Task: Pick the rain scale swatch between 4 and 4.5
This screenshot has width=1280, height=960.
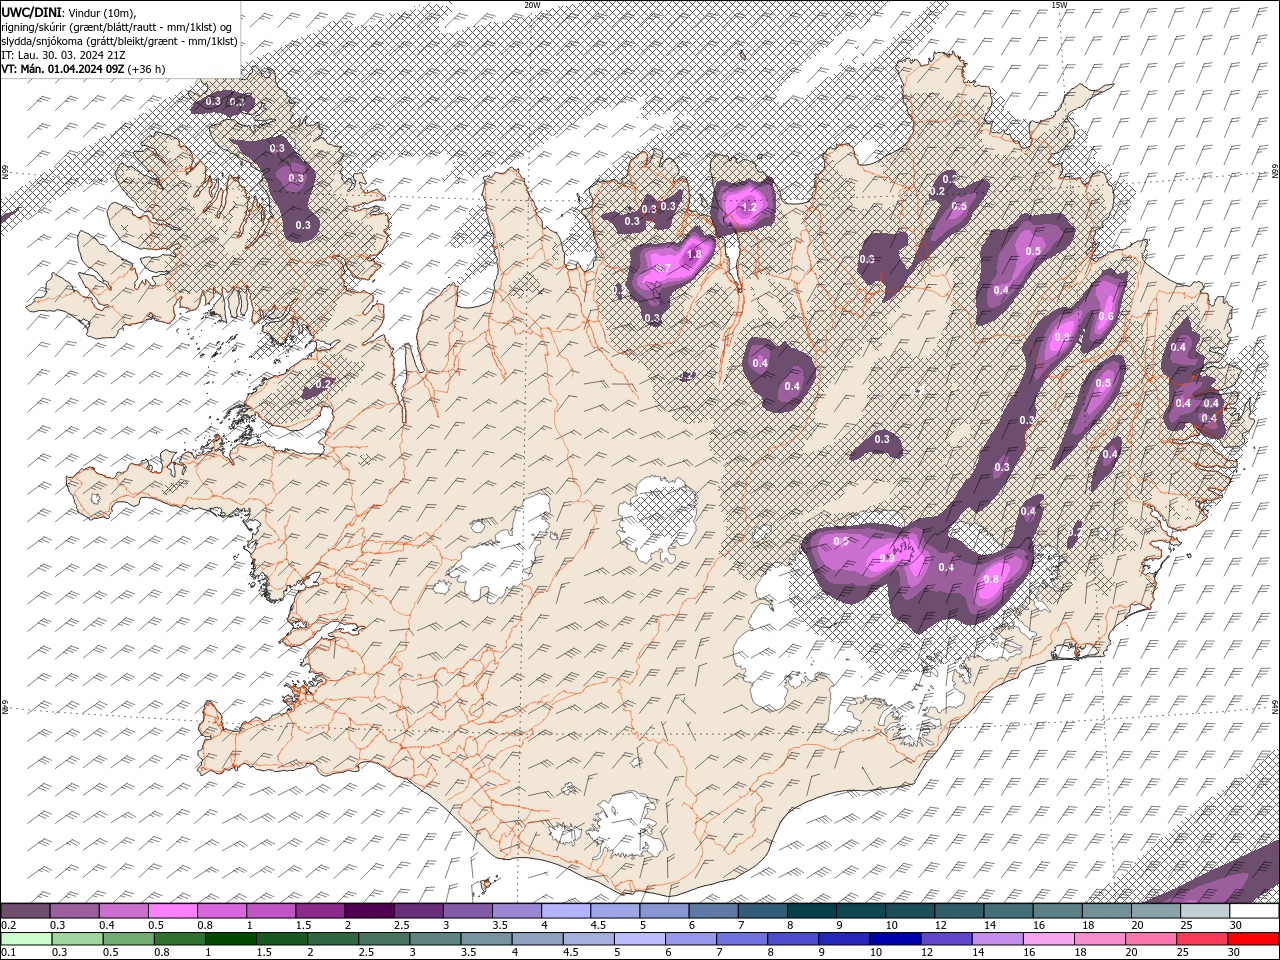Action: [x=537, y=939]
